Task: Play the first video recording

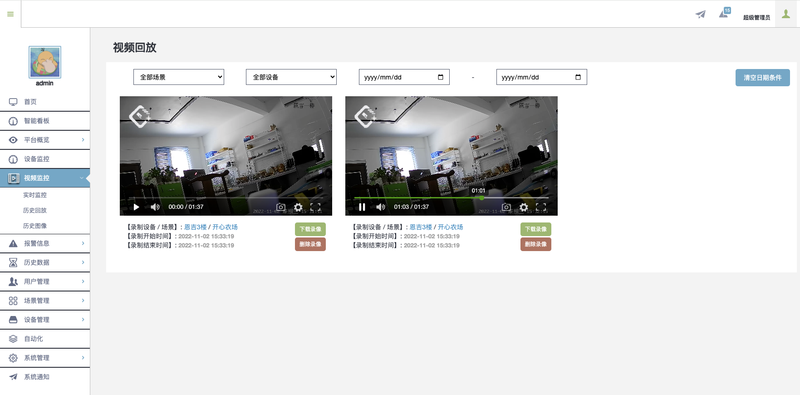Action: click(136, 207)
